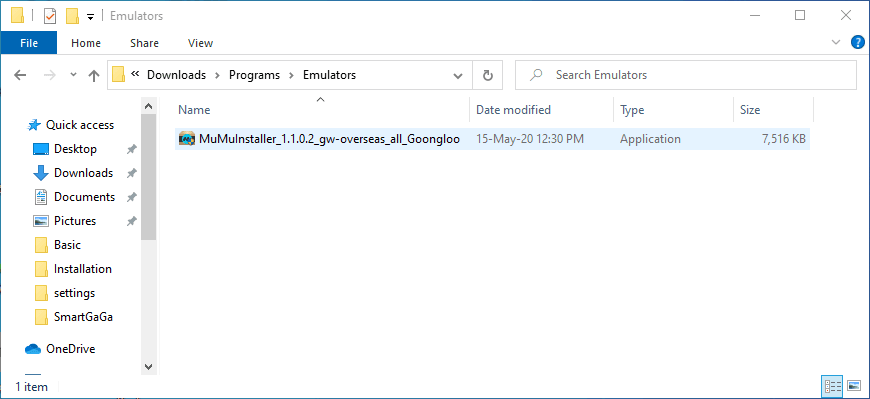
Task: Click the navigation pane scrollbar thumb
Action: pos(148,177)
